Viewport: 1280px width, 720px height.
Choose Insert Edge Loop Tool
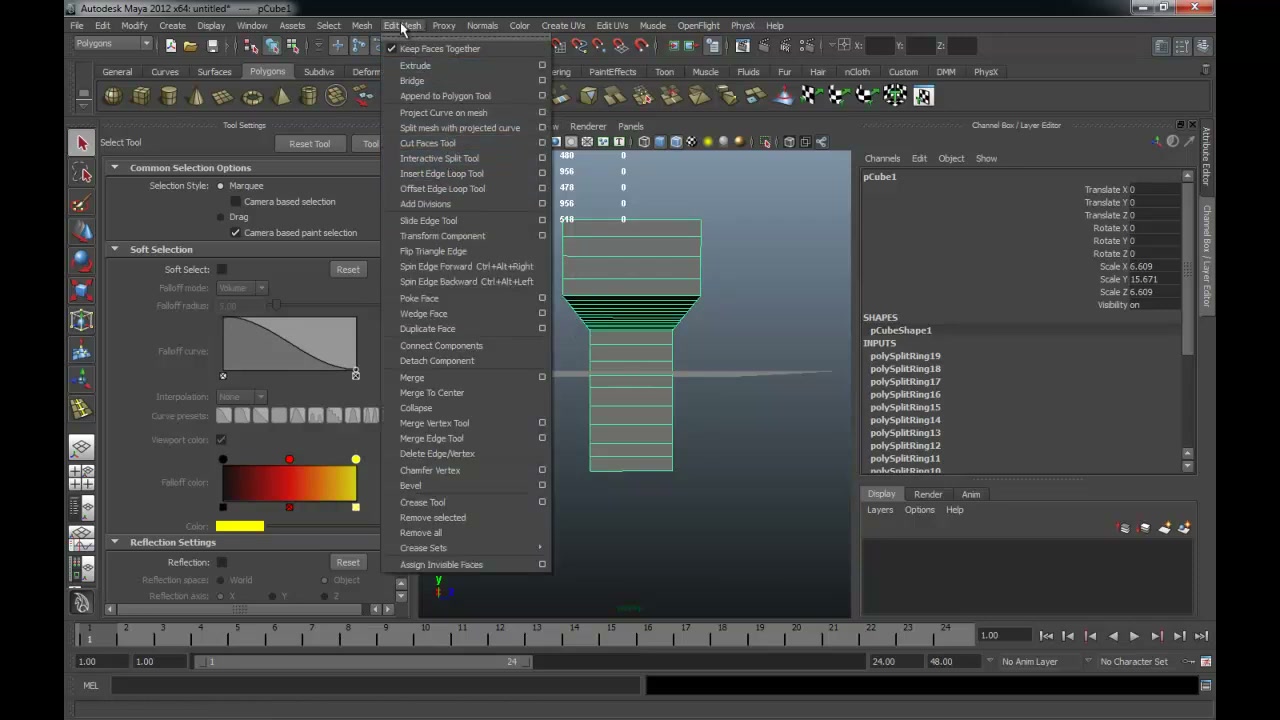click(441, 174)
